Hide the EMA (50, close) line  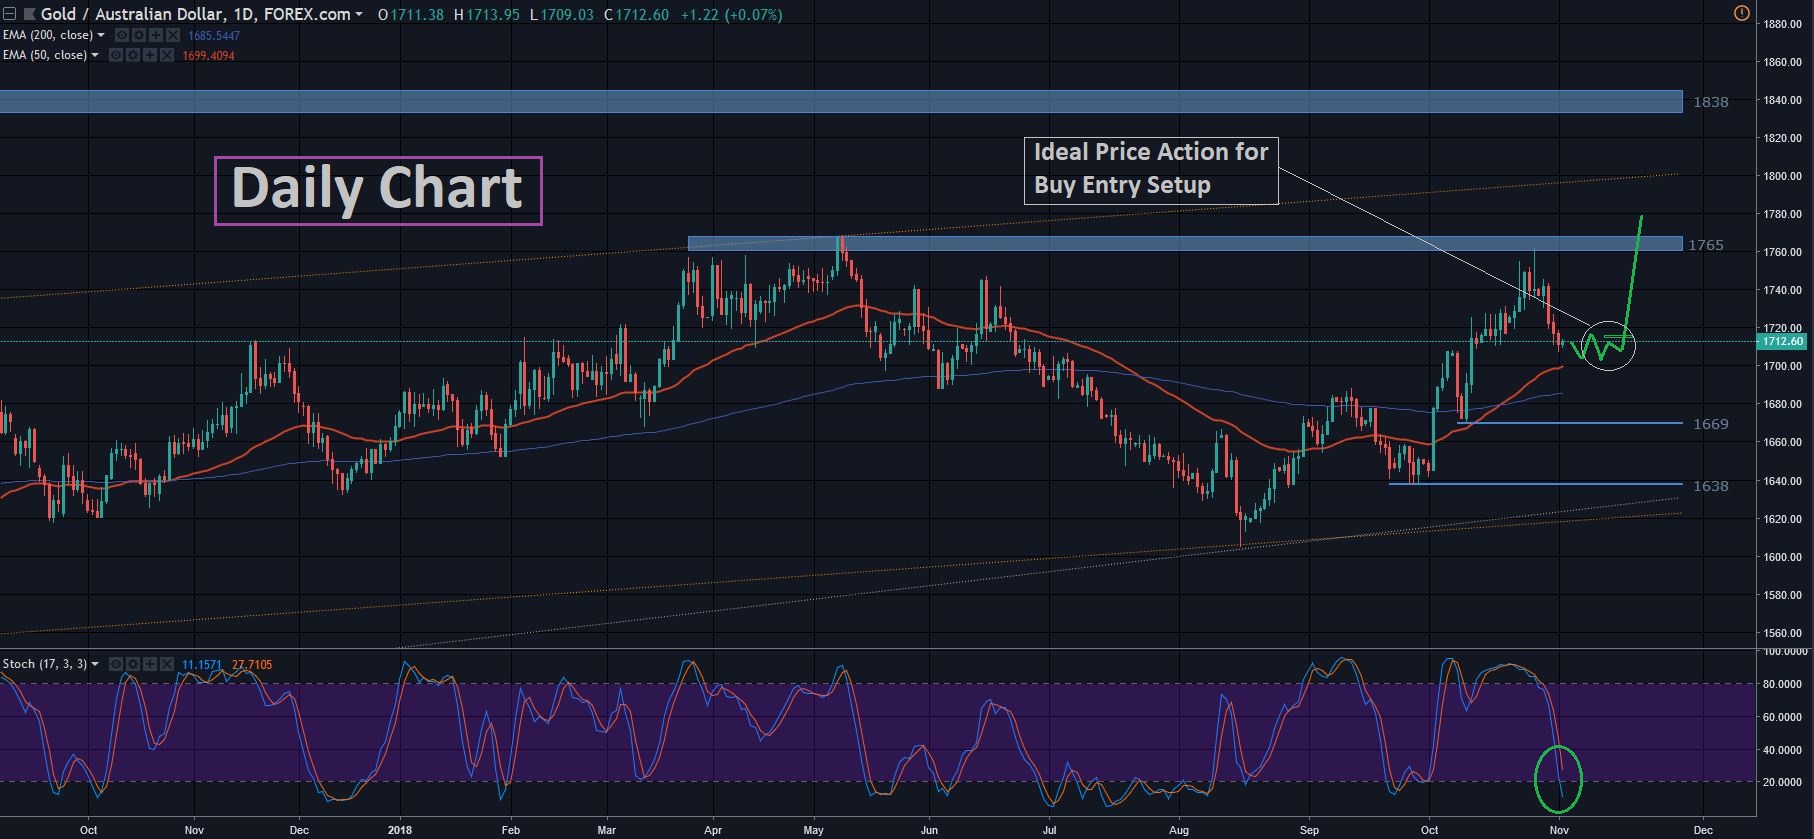click(115, 55)
